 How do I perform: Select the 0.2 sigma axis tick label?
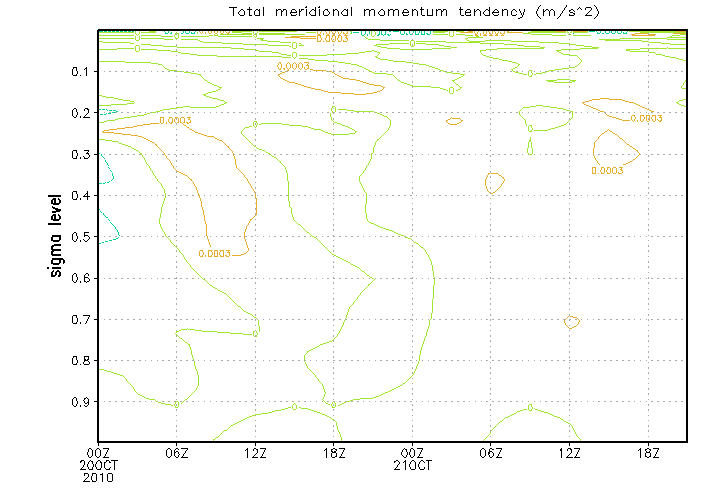pyautogui.click(x=80, y=113)
